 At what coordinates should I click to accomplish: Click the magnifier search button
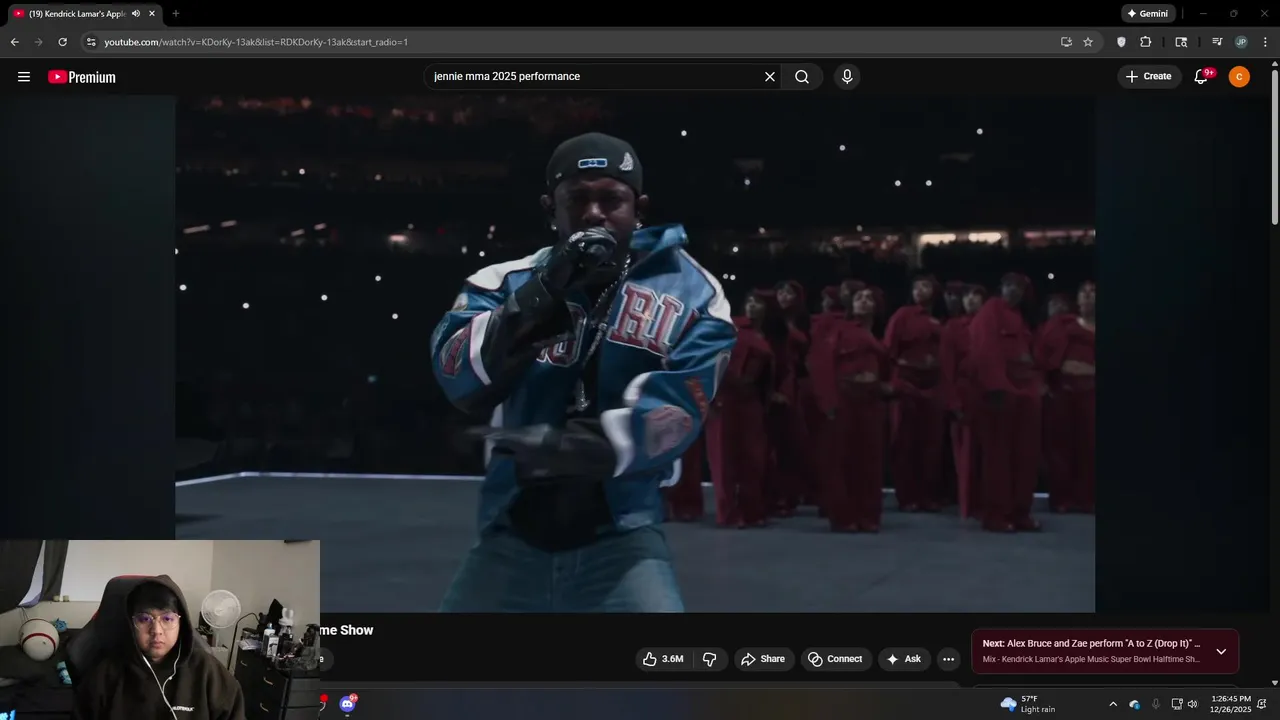tap(802, 77)
